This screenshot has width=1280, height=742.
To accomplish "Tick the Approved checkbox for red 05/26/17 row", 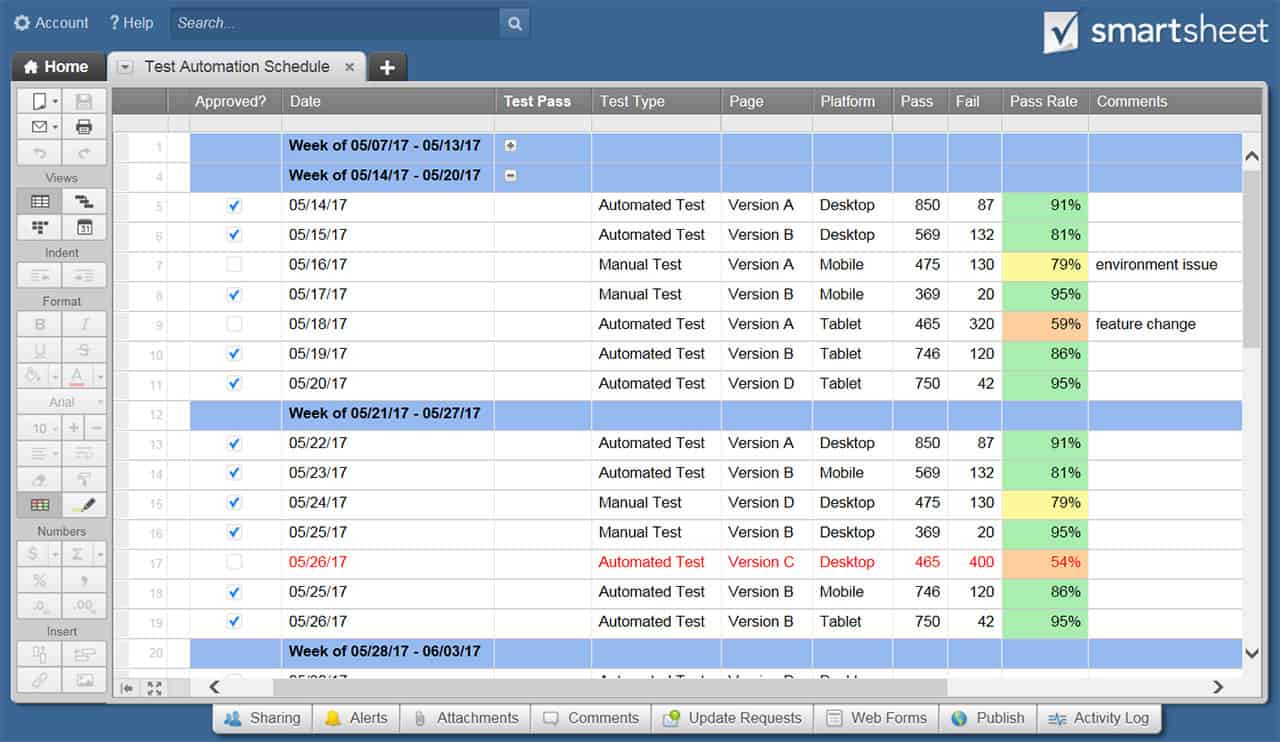I will click(x=234, y=562).
